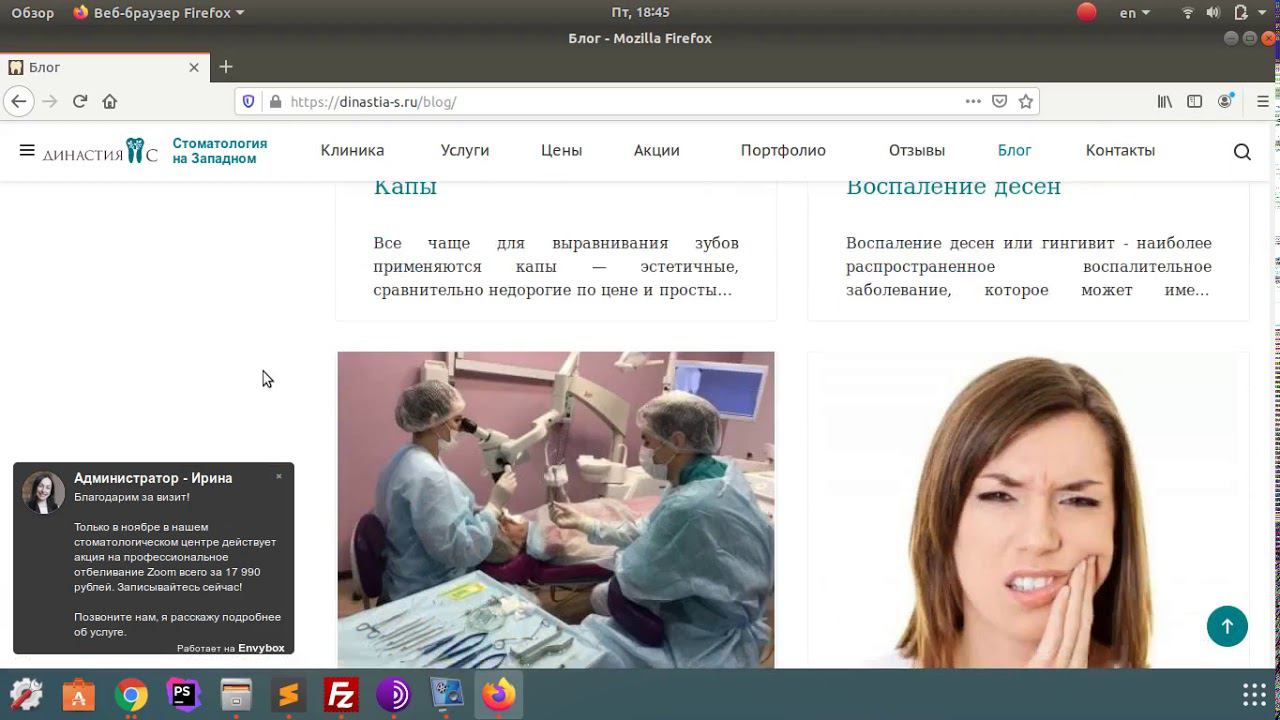Open the tracking protection shield
1280x720 pixels.
[249, 101]
